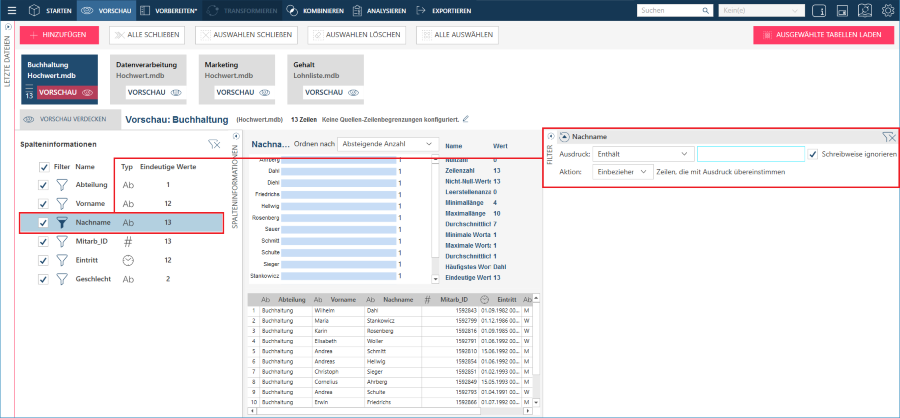The width and height of the screenshot is (900, 418).
Task: Open 'Absteigende Anzahl' sort order dropdown
Action: 388,144
